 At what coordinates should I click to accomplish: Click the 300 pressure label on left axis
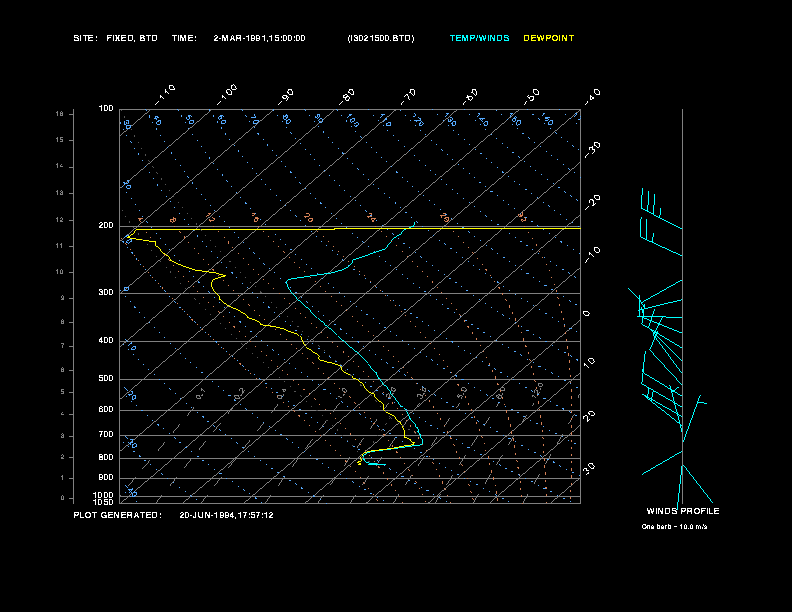click(x=106, y=293)
